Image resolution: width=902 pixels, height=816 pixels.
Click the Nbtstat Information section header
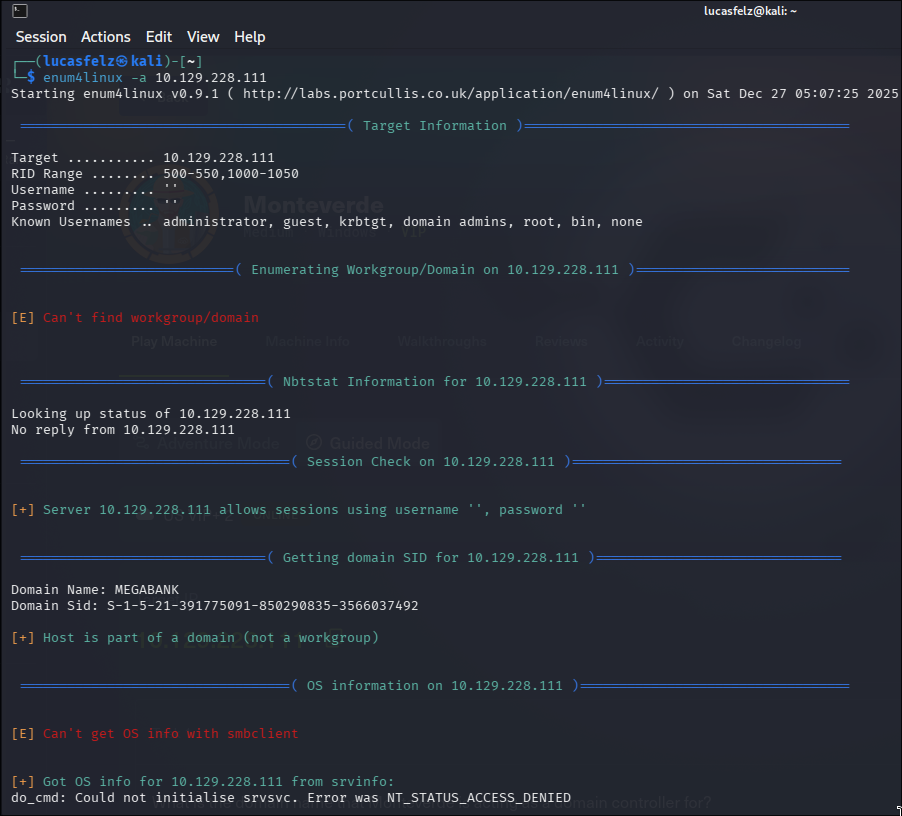pyautogui.click(x=435, y=382)
